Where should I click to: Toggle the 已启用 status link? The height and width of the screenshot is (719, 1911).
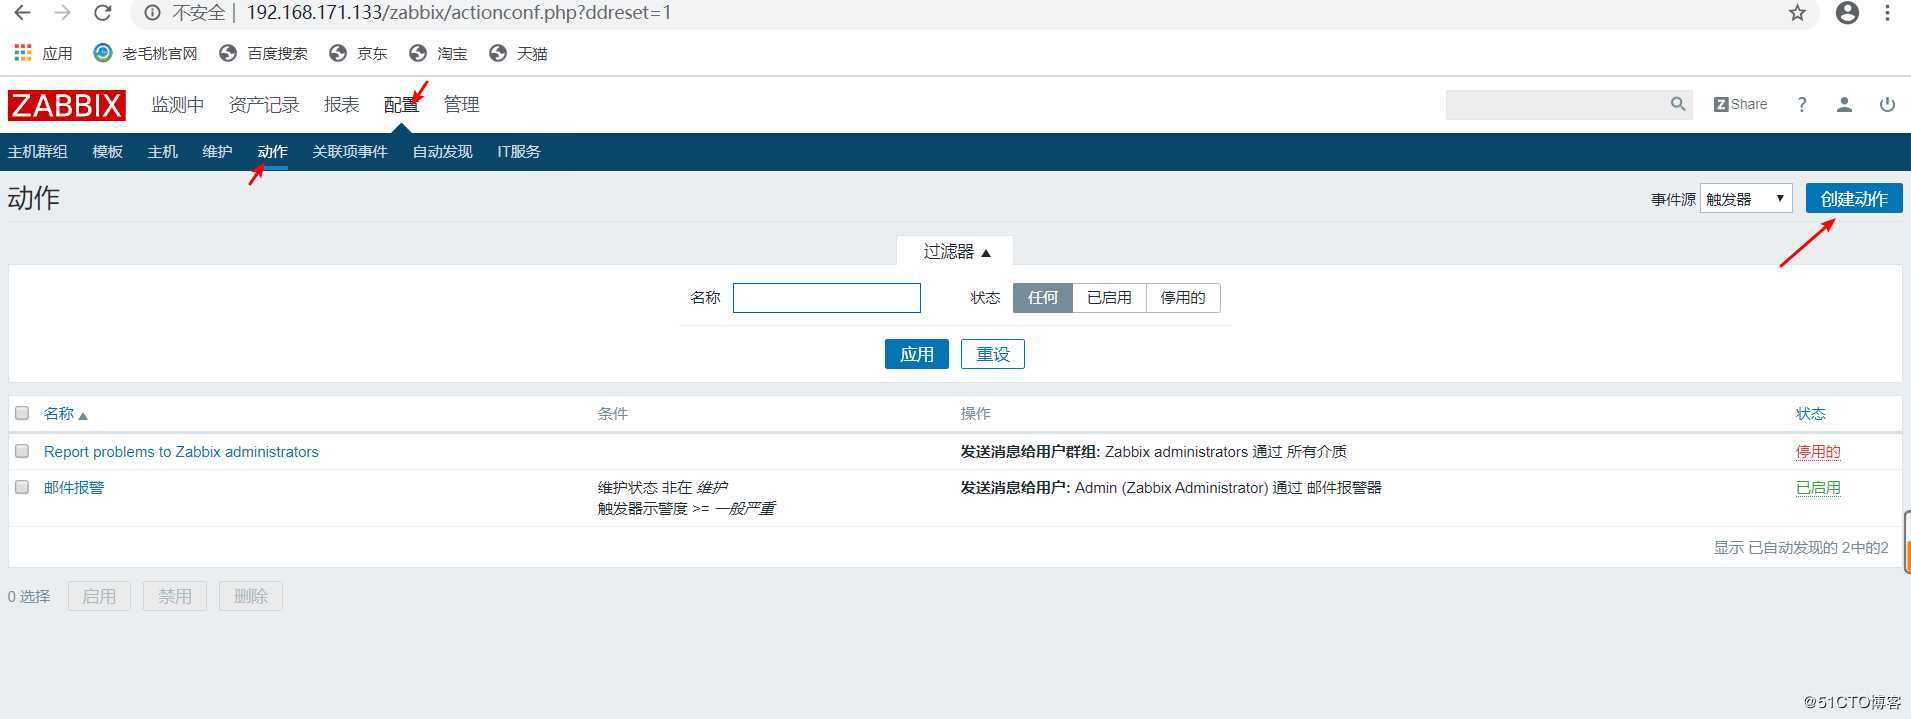1818,488
